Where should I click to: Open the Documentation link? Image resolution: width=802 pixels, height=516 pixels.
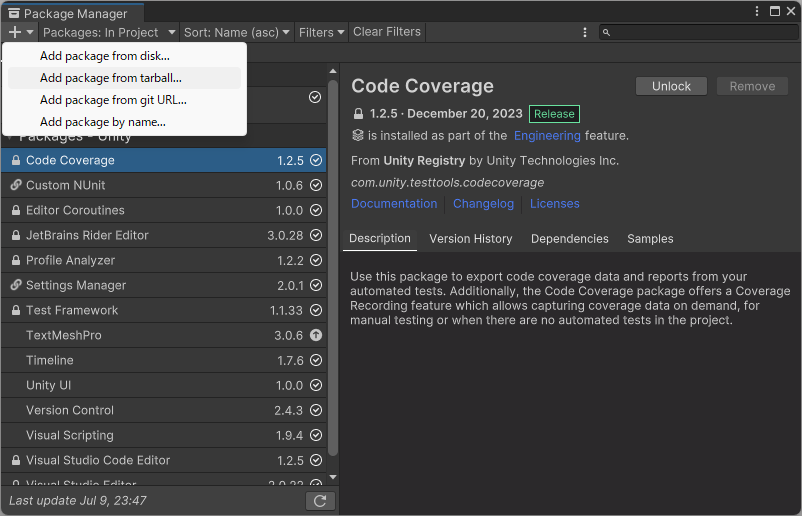tap(394, 204)
